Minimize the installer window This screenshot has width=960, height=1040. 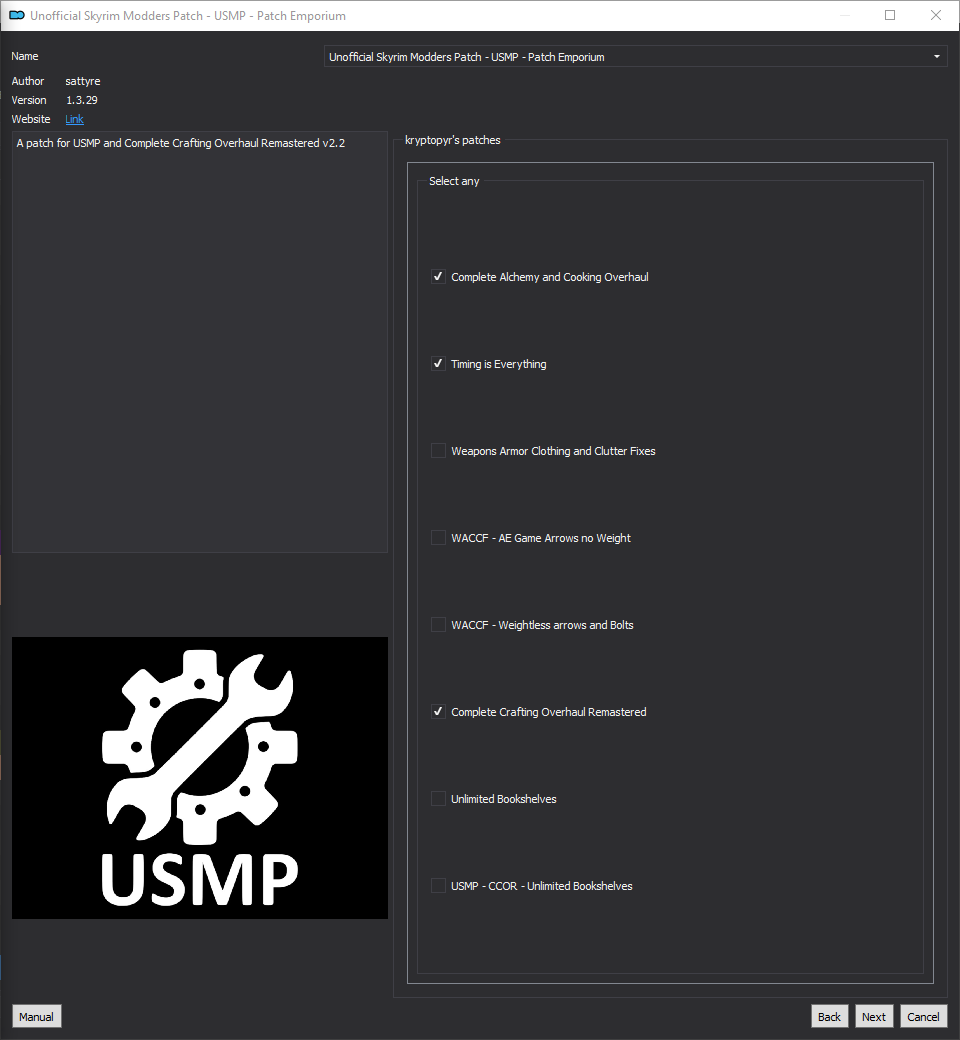(x=844, y=16)
